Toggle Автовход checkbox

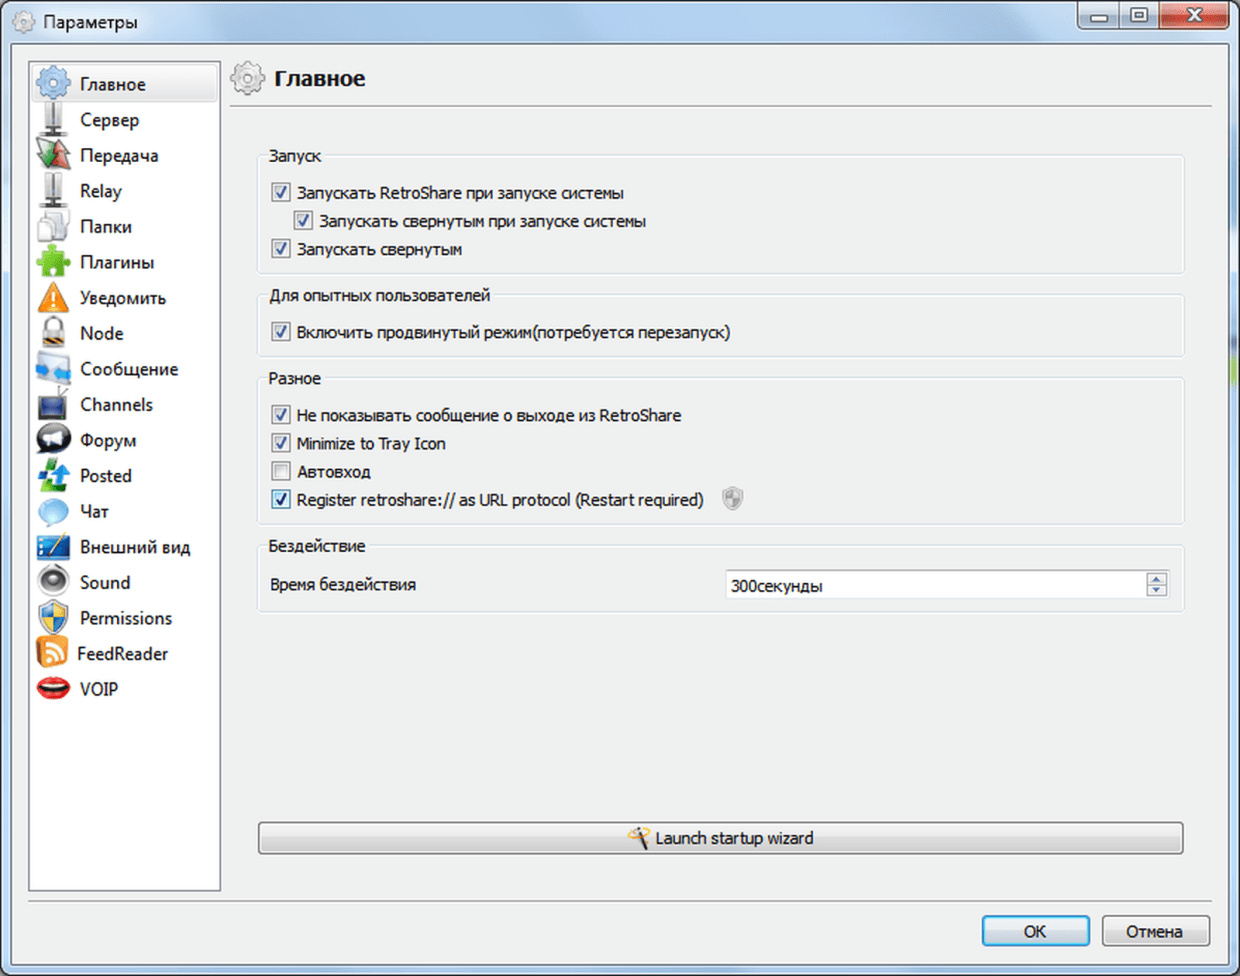click(x=281, y=471)
